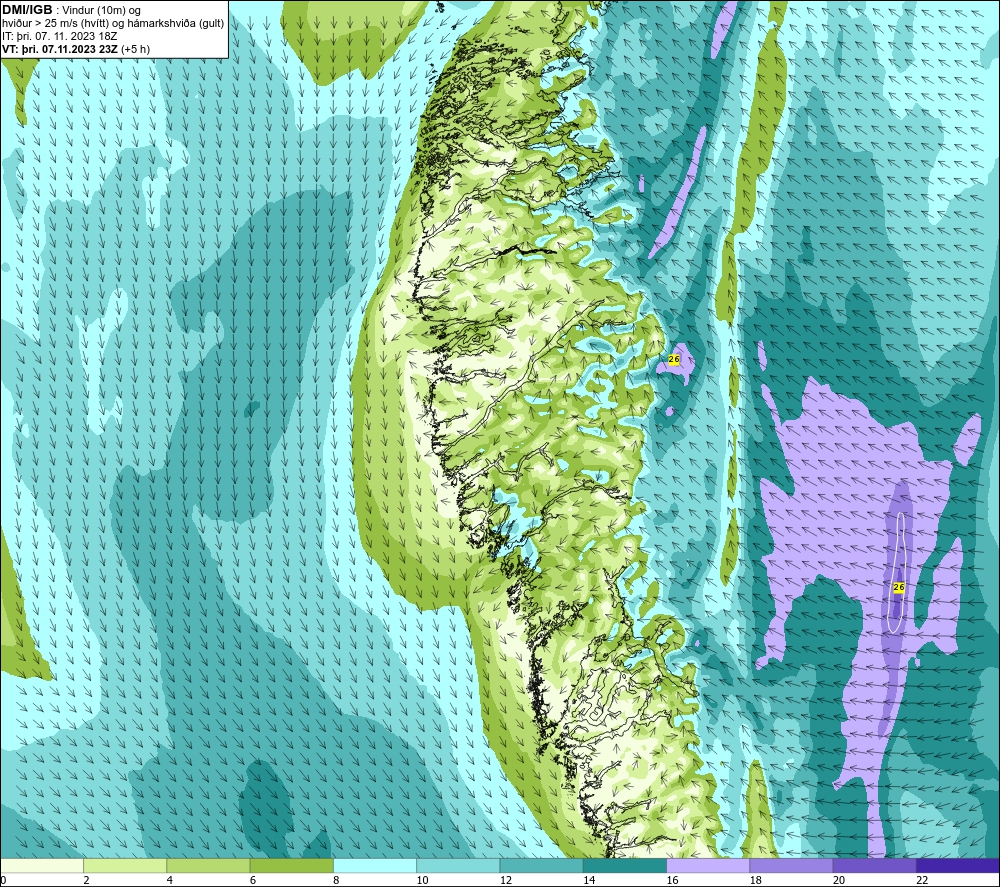Click the 'IT: þri. 07. 11. 2023 18Z' line

(x=59, y=36)
